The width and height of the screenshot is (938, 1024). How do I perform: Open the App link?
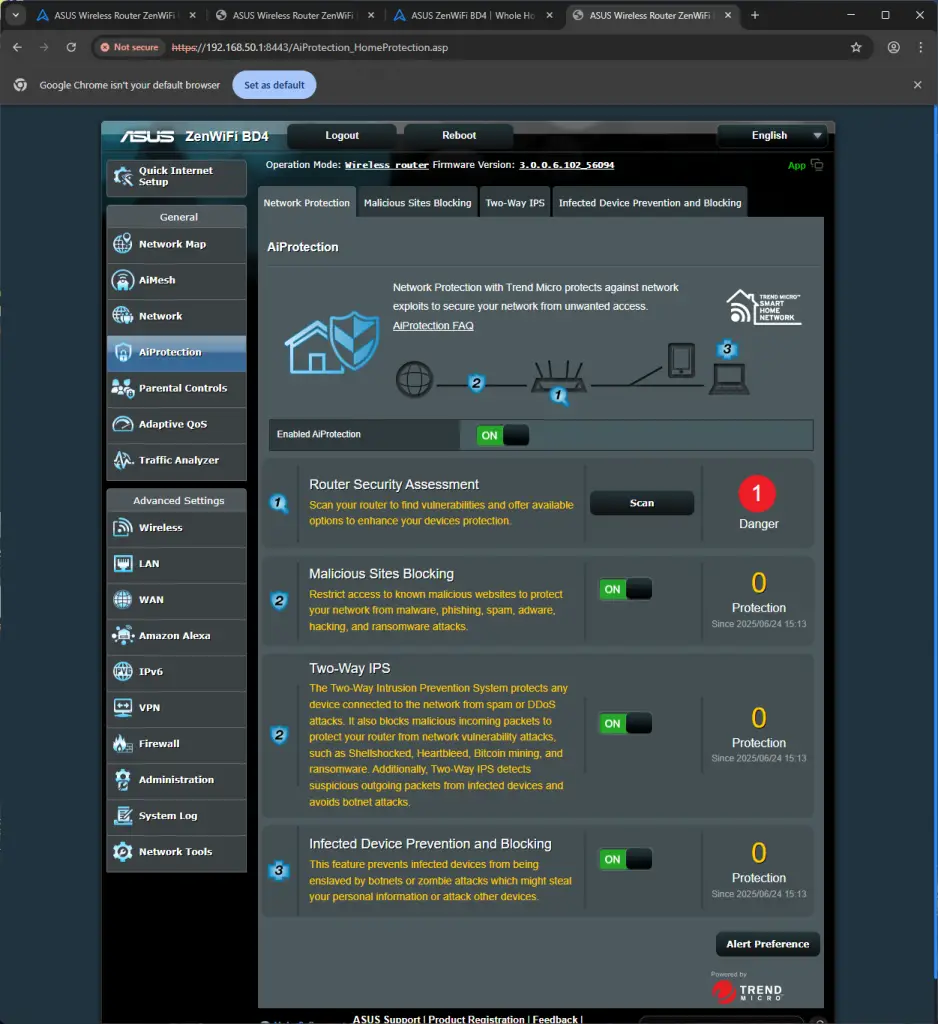click(796, 165)
